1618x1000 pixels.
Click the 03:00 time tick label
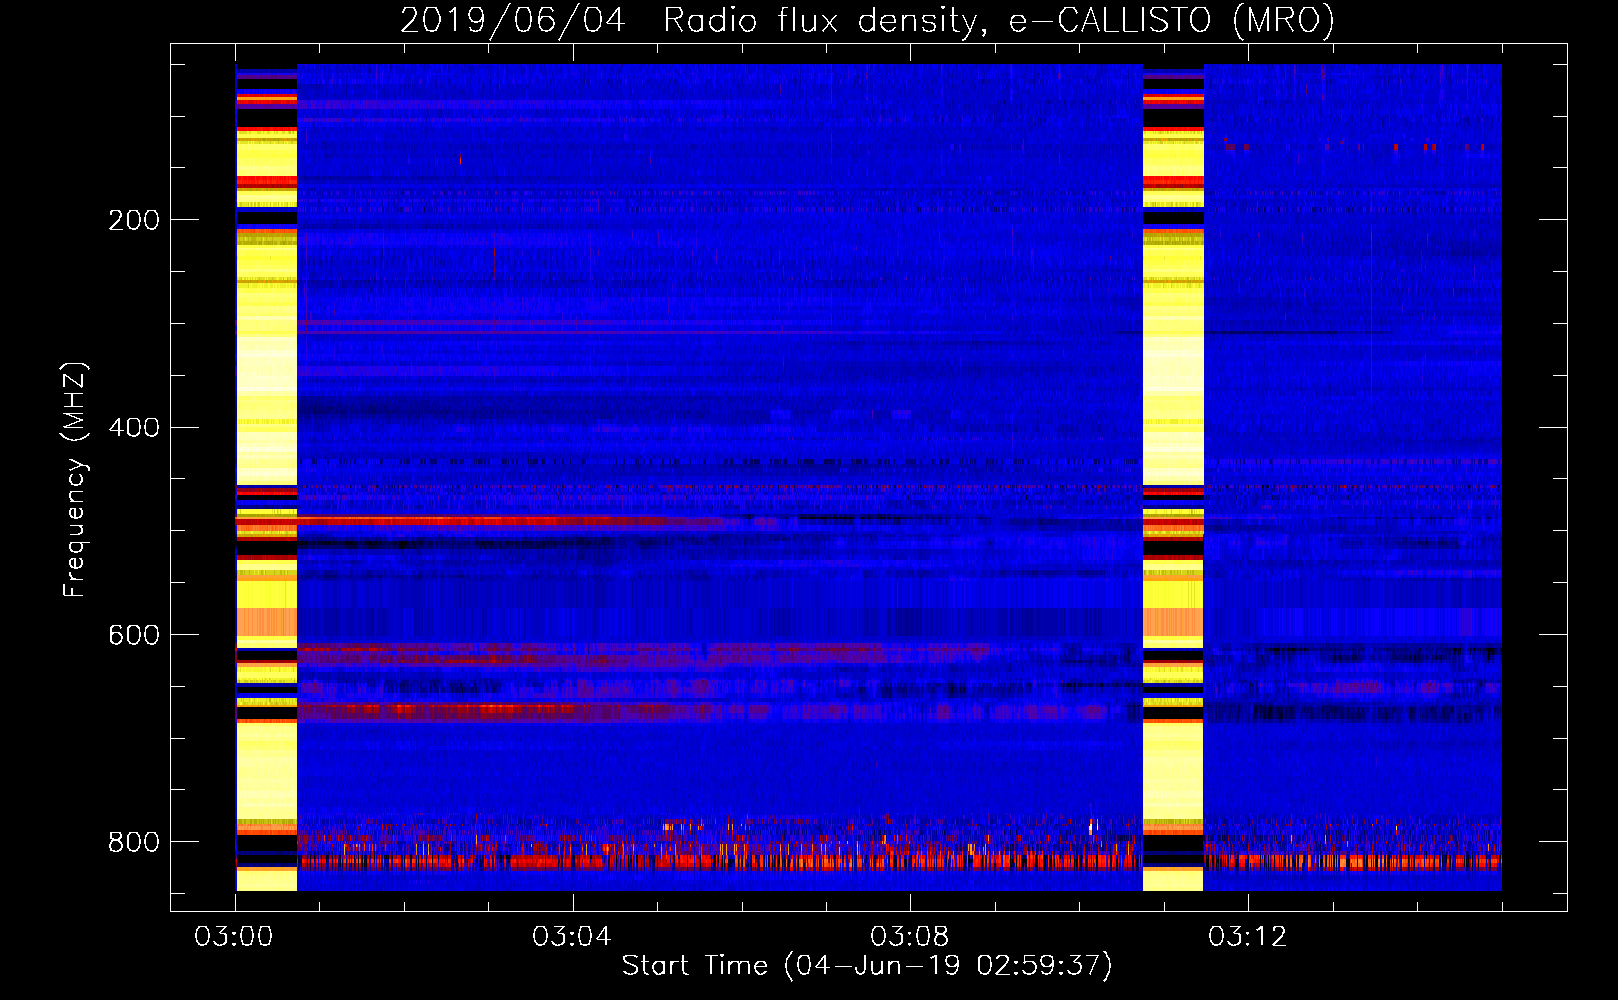[234, 937]
